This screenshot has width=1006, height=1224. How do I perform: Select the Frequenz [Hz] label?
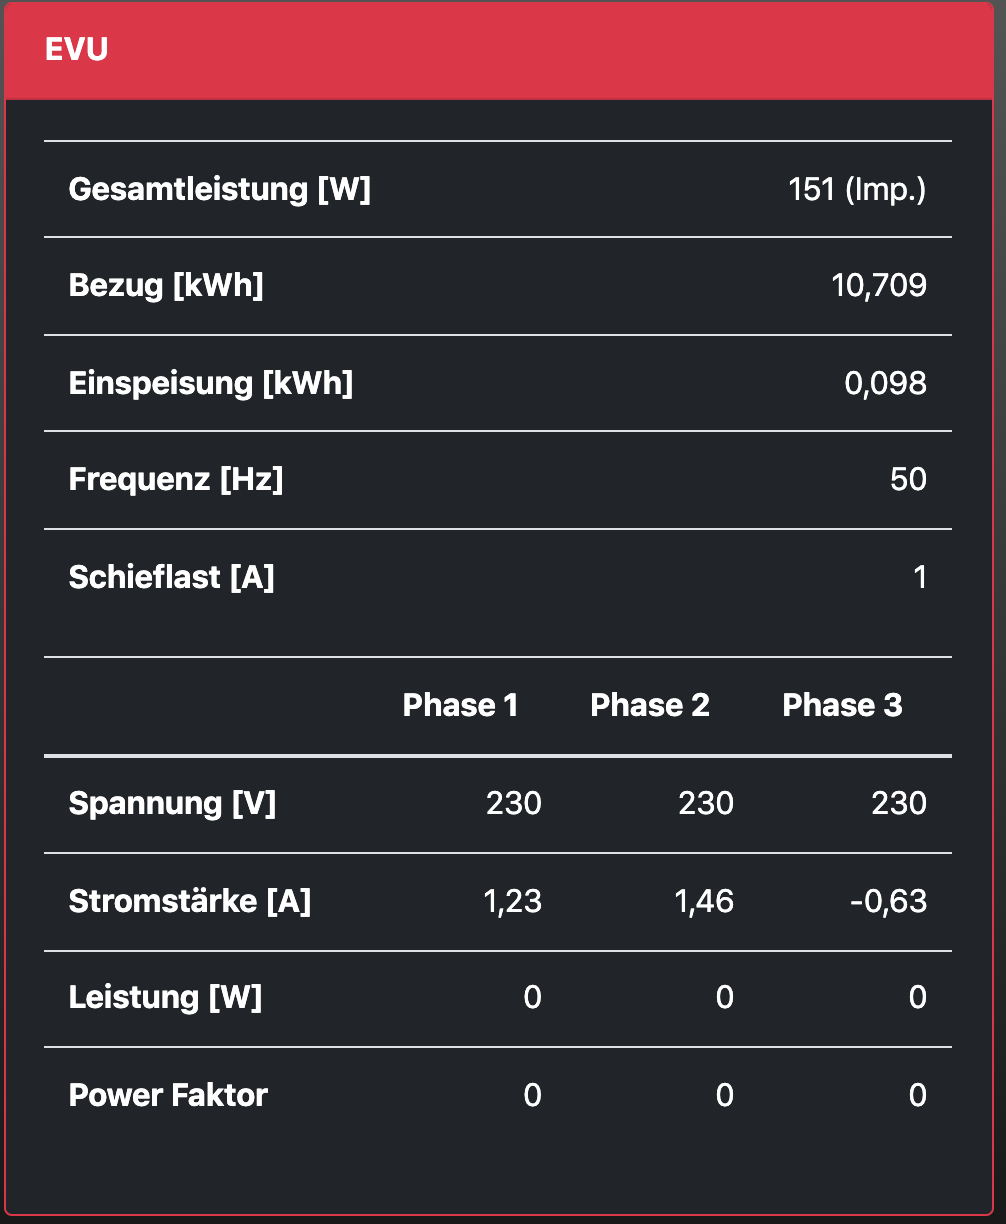click(x=176, y=480)
